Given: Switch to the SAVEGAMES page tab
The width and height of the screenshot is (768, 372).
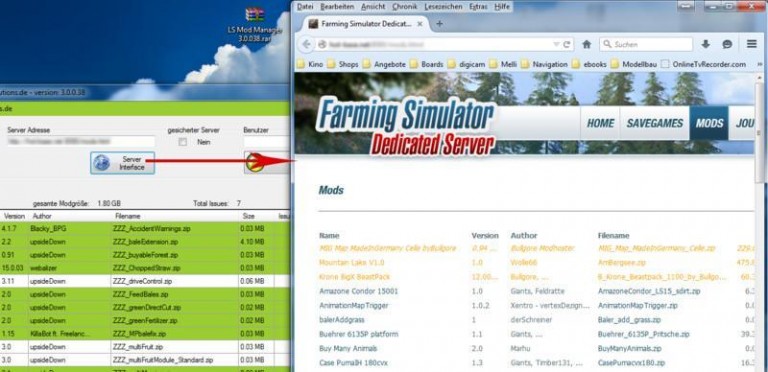Looking at the screenshot, I should tap(654, 123).
